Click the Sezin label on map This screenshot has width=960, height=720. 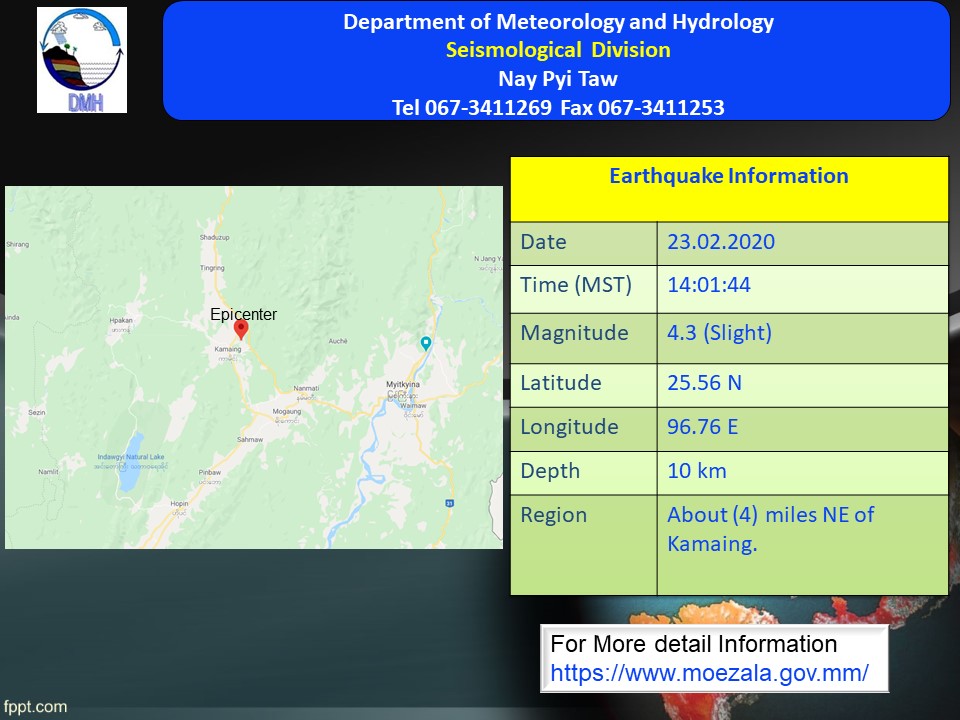point(37,413)
